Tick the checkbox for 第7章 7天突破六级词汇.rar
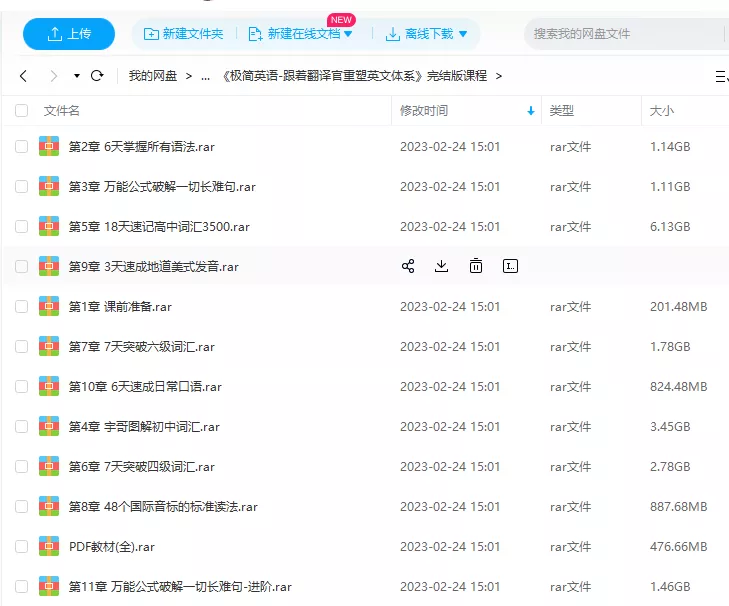The height and width of the screenshot is (606, 729). pos(22,346)
